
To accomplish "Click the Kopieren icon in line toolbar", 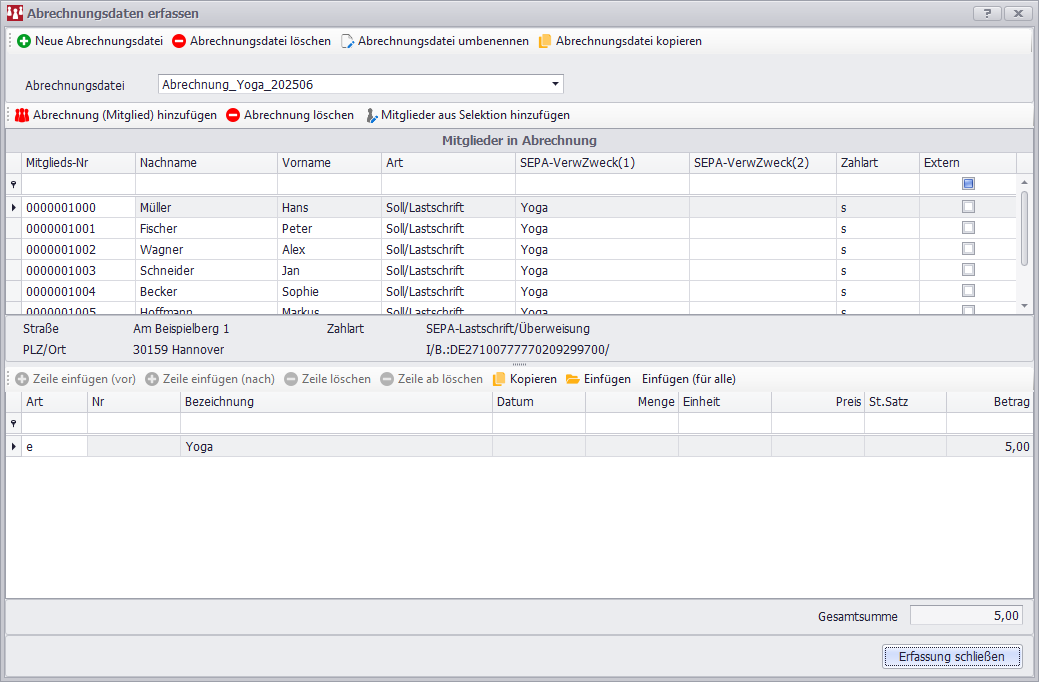I will (499, 379).
